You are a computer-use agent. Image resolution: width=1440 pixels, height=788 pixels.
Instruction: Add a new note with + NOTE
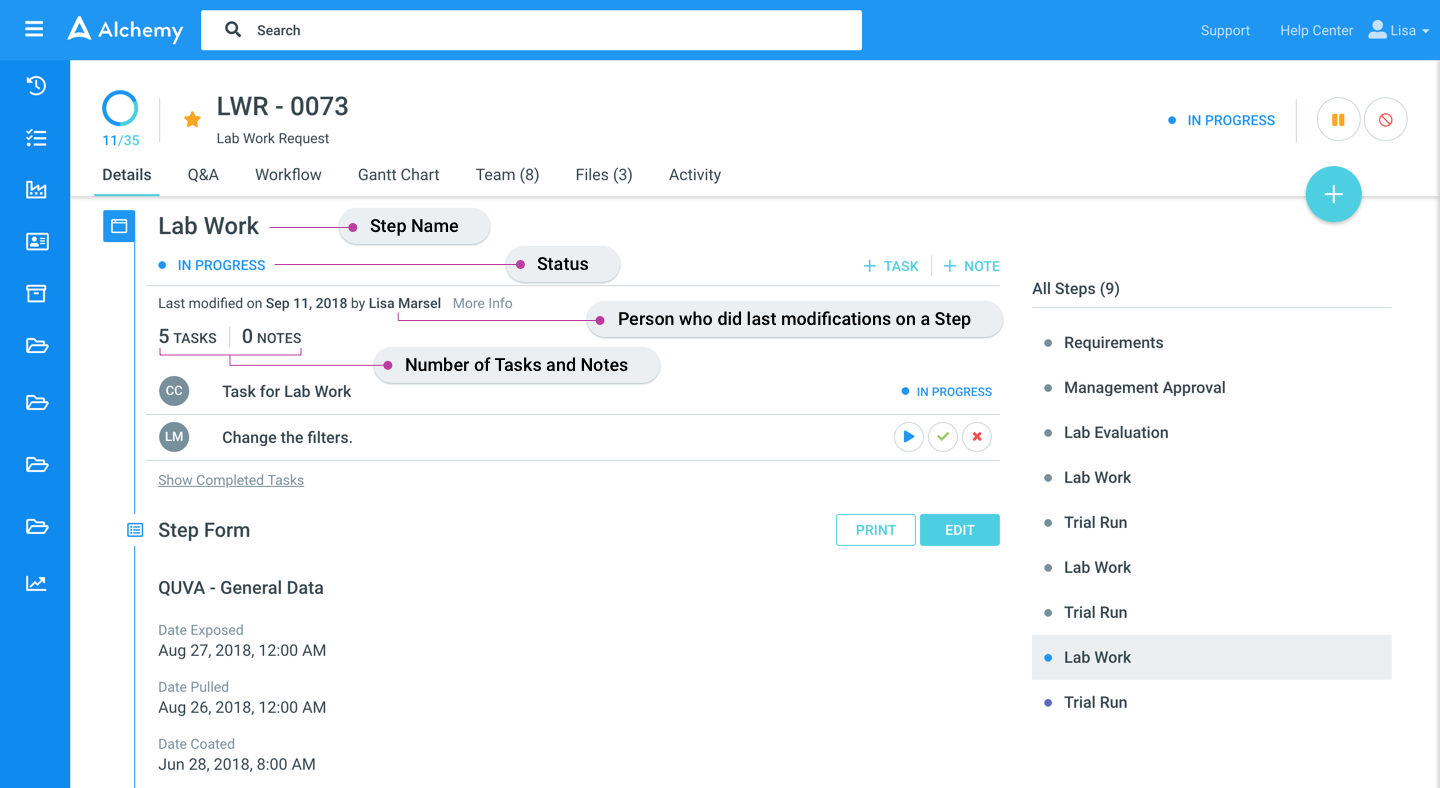tap(972, 266)
